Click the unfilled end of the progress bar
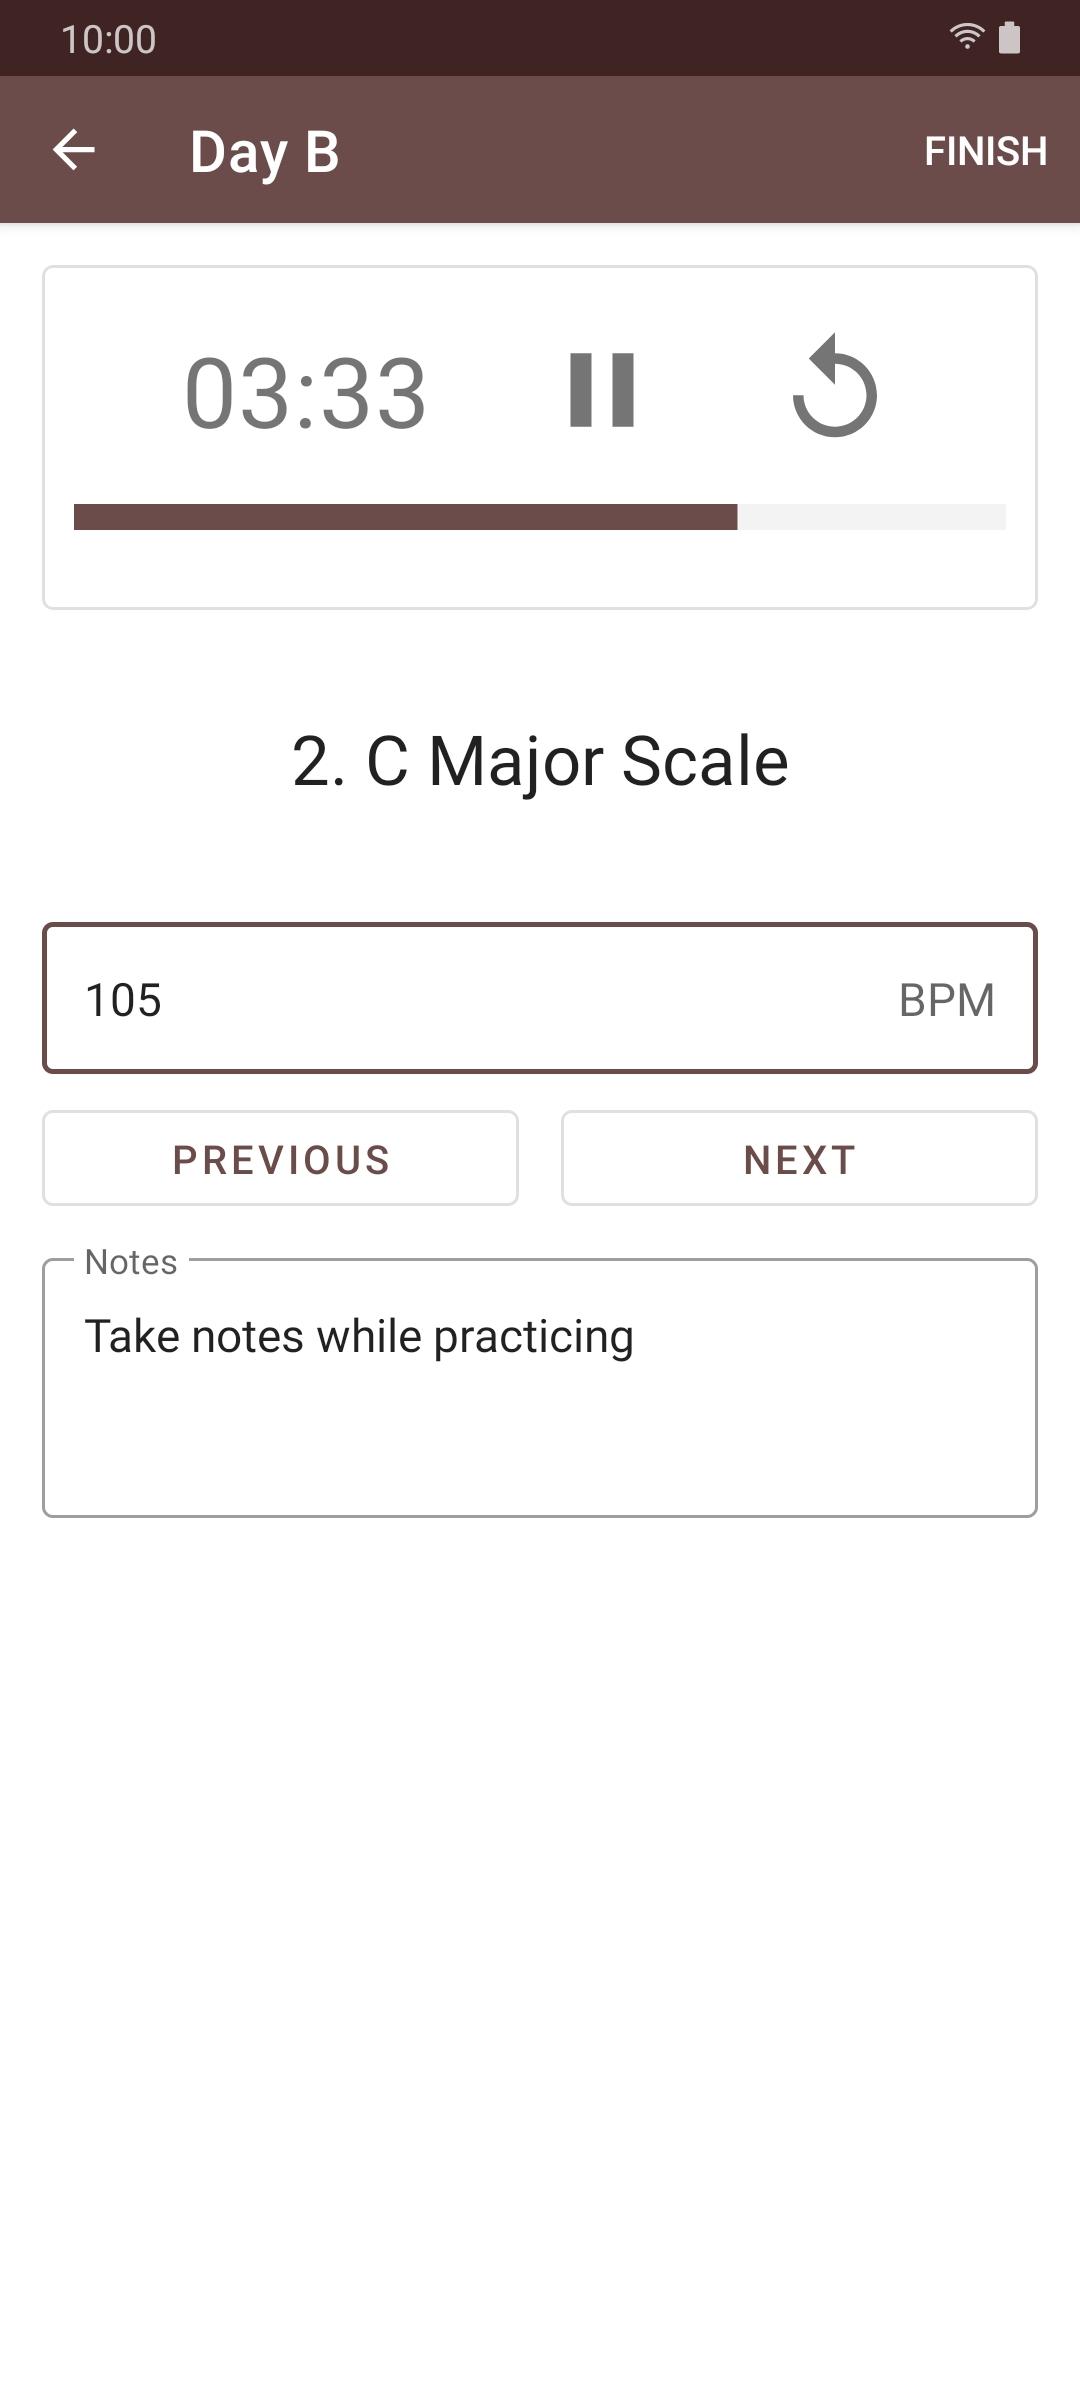1080x2400 pixels. coord(872,517)
